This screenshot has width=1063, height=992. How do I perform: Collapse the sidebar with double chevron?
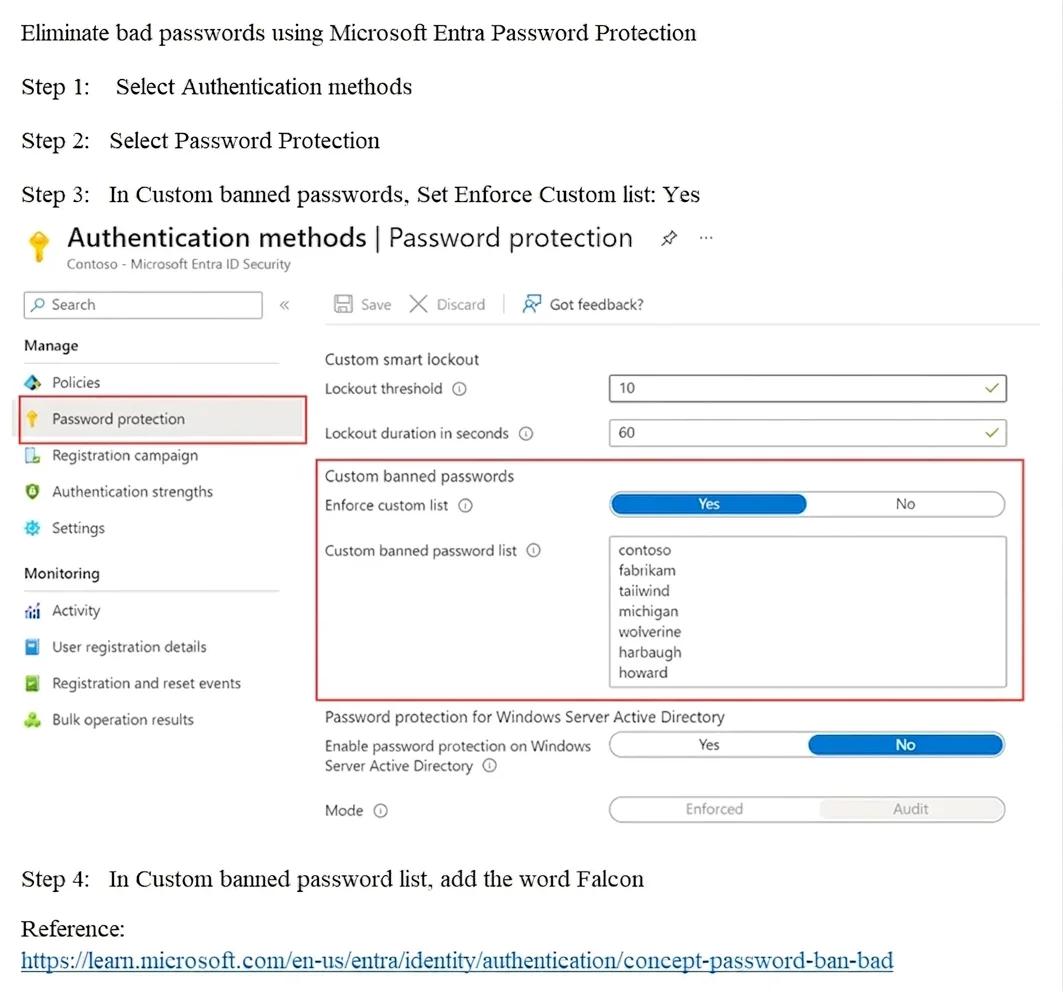[285, 305]
